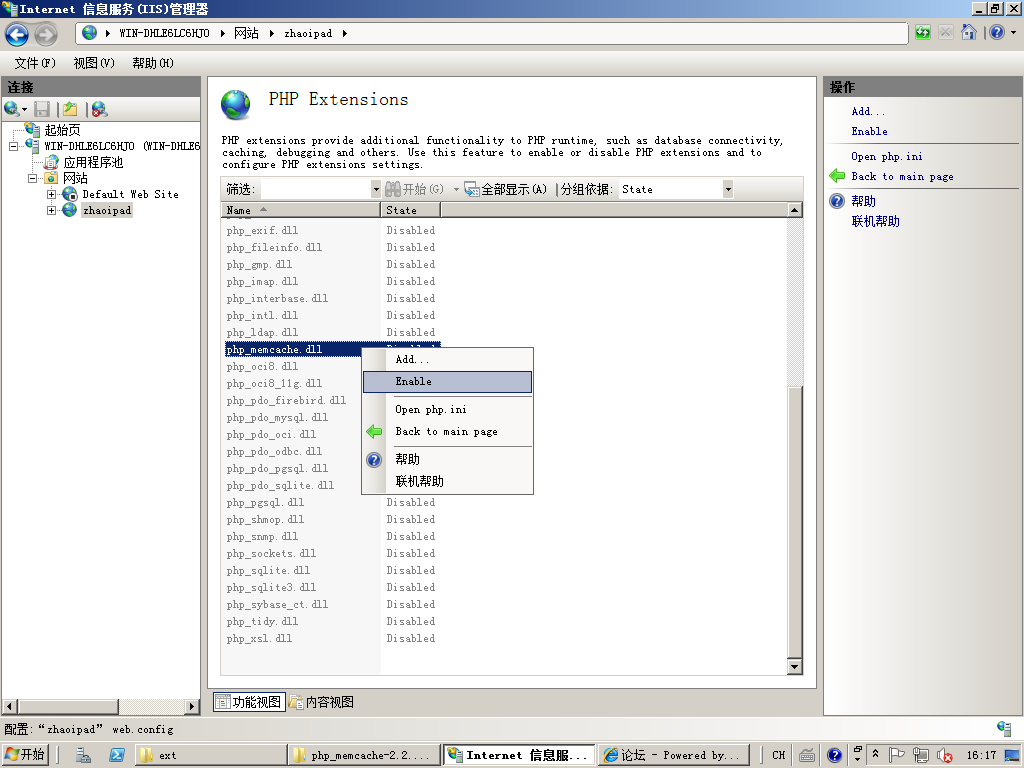
Task: Click the 开始(G) go button
Action: (414, 189)
